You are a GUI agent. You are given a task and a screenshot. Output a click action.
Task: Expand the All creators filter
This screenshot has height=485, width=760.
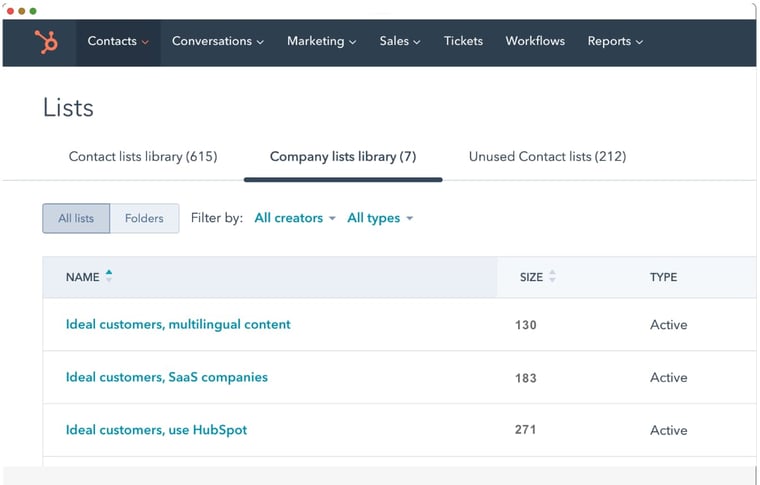(x=294, y=218)
